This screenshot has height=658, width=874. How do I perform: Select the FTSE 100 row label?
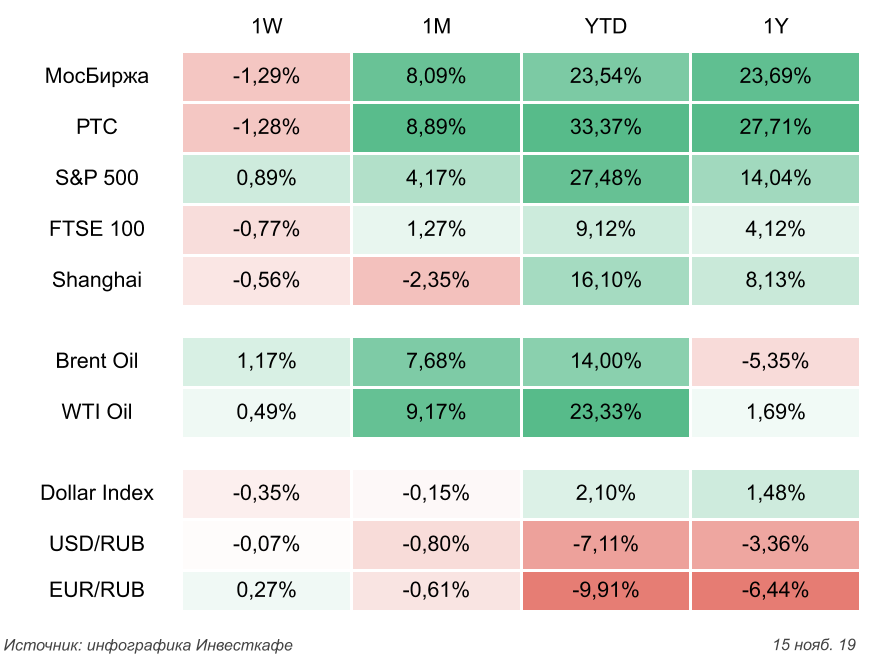99,229
